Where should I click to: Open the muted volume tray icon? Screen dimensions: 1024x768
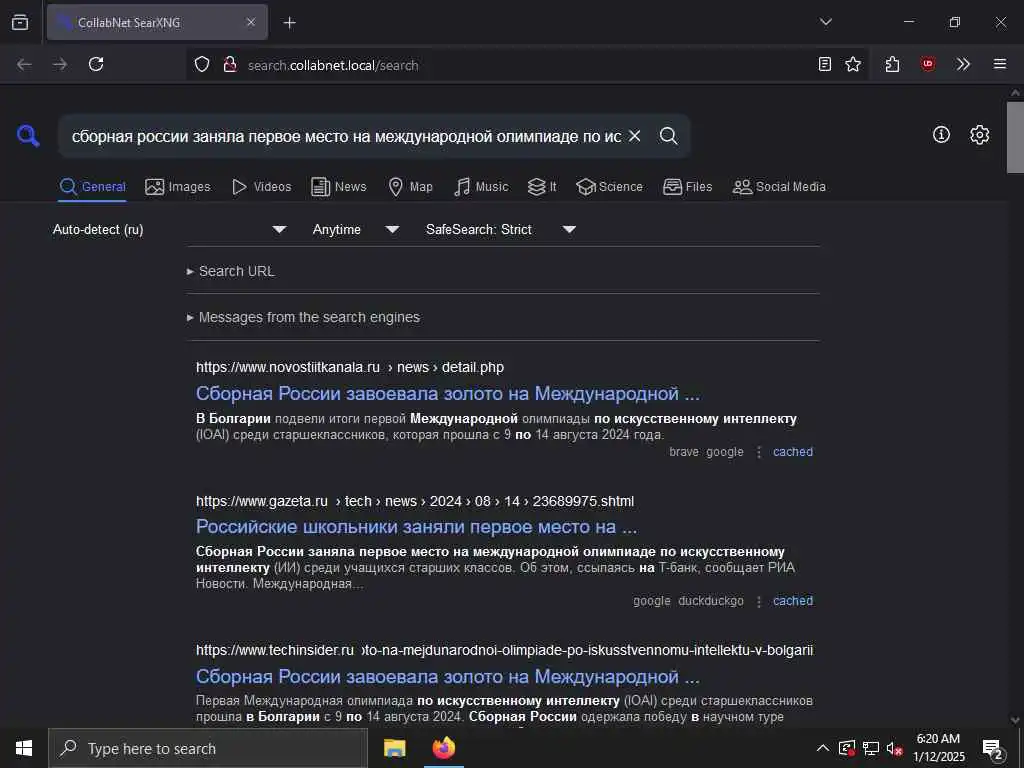pos(894,749)
